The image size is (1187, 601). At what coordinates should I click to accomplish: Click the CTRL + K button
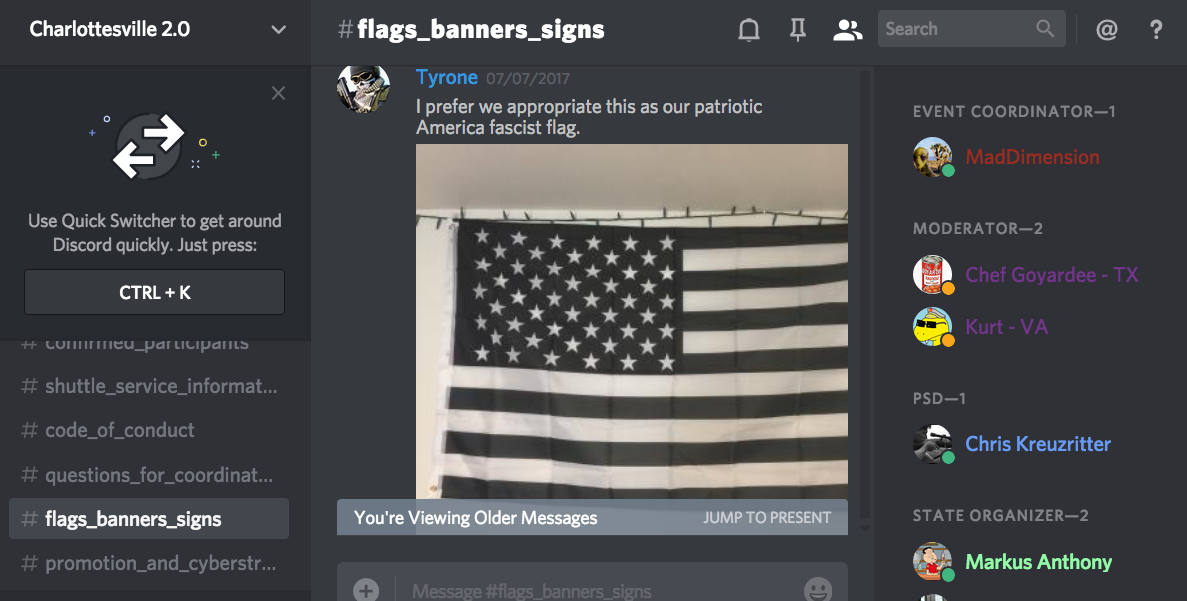click(x=154, y=292)
